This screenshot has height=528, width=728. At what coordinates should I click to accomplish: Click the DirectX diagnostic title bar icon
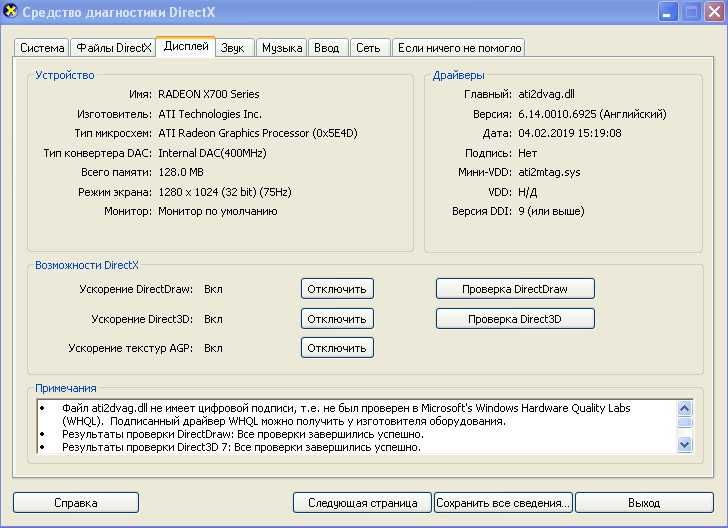click(10, 11)
